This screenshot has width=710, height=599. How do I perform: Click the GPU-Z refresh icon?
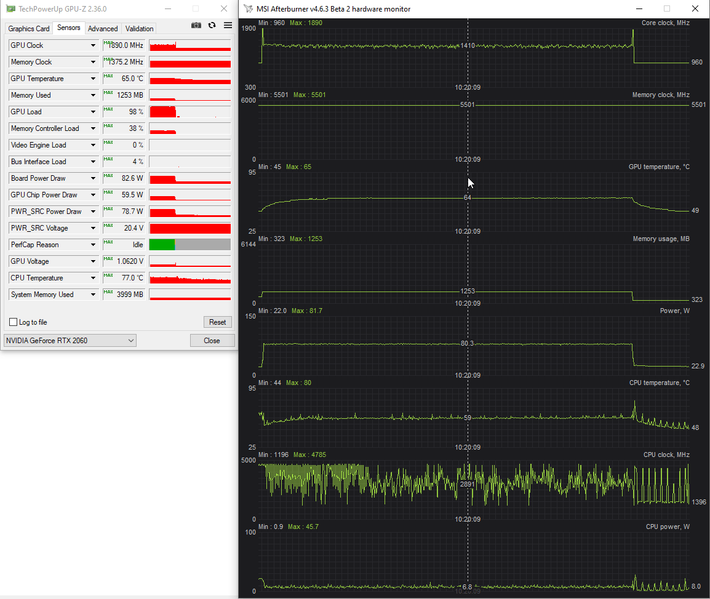[212, 25]
